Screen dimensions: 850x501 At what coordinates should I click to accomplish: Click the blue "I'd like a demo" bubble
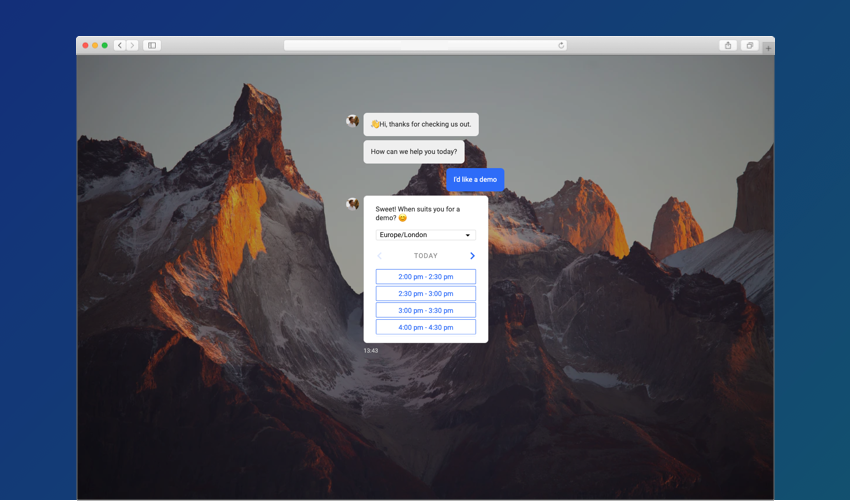pos(475,180)
